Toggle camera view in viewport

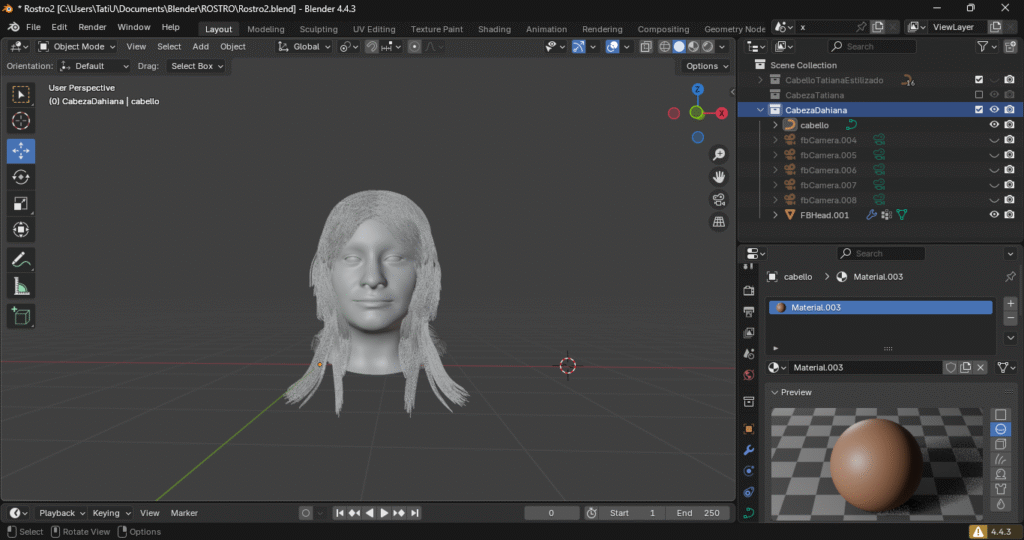point(718,199)
